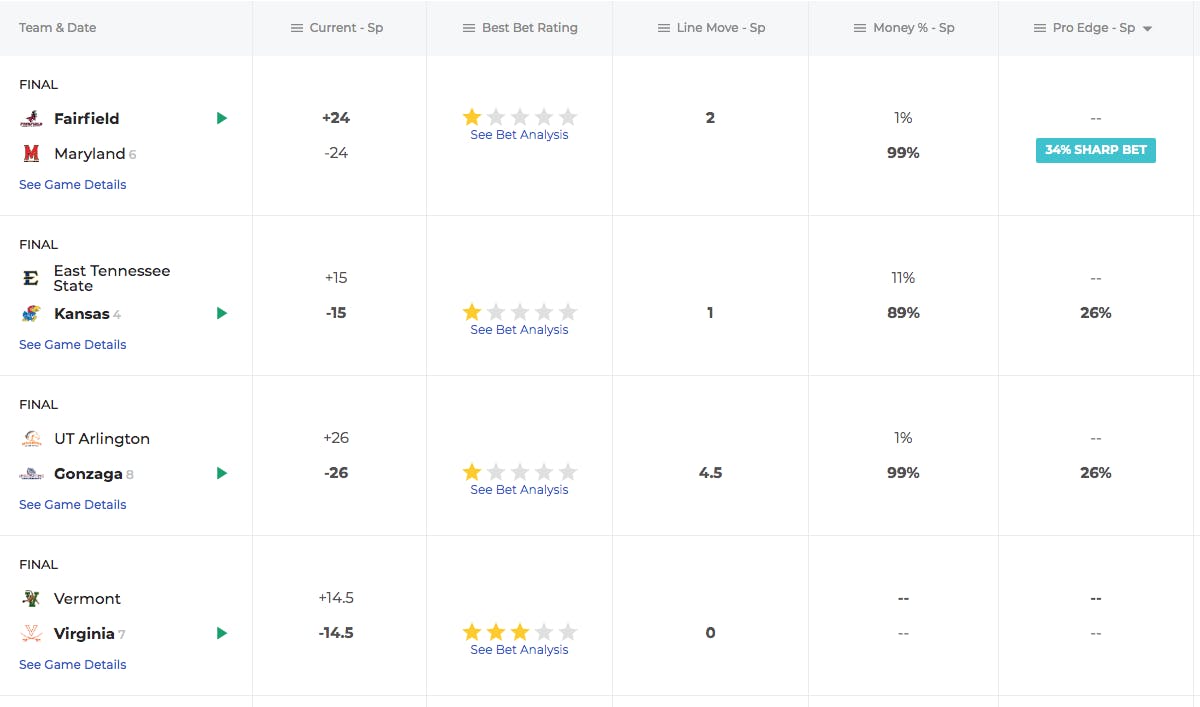Click the Fairfield team logo icon

pyautogui.click(x=31, y=119)
